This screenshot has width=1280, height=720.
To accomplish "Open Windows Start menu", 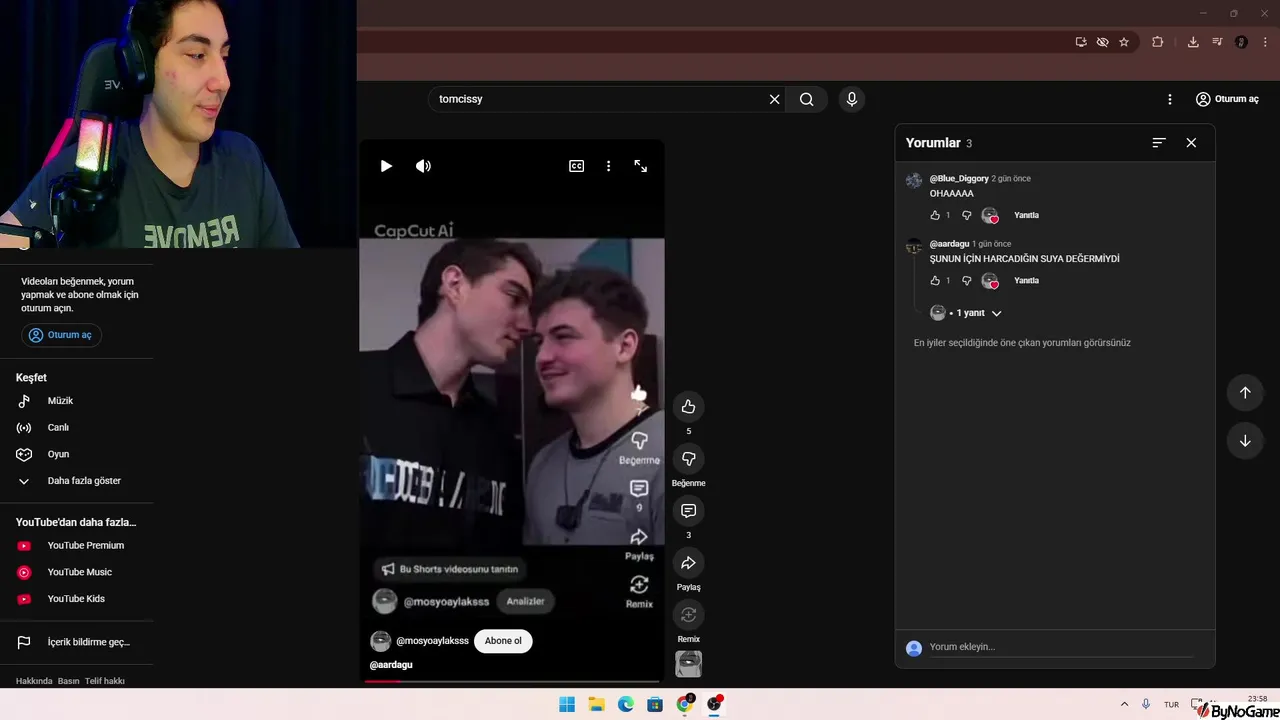I will (x=567, y=704).
